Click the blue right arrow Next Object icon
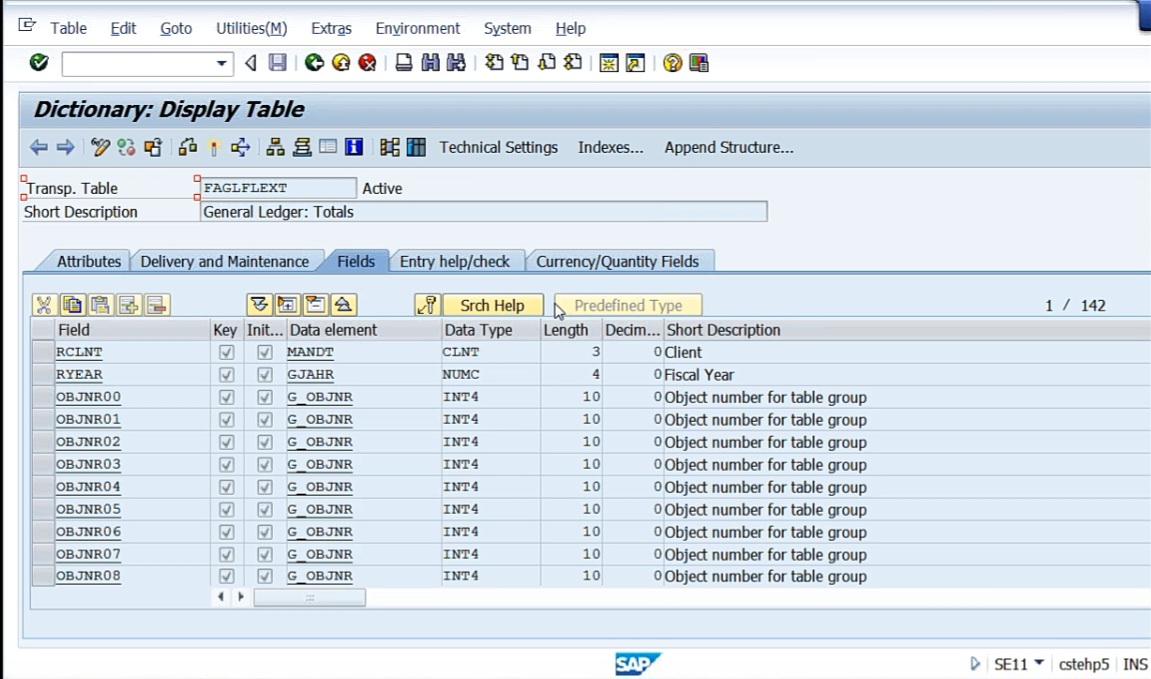The image size is (1151, 679). coord(65,148)
